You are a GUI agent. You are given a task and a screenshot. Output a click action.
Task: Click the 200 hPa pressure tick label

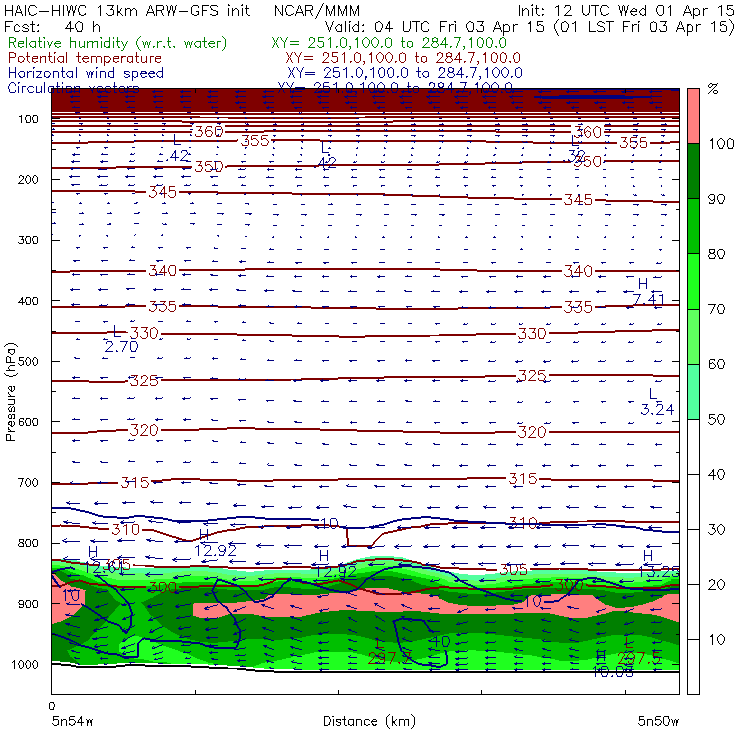(x=28, y=179)
